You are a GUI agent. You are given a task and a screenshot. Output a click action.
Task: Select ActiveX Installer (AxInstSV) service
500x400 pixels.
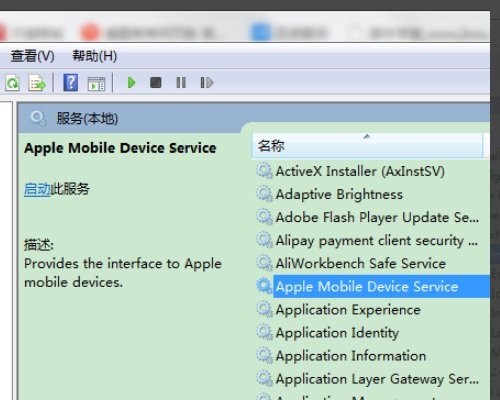point(360,171)
